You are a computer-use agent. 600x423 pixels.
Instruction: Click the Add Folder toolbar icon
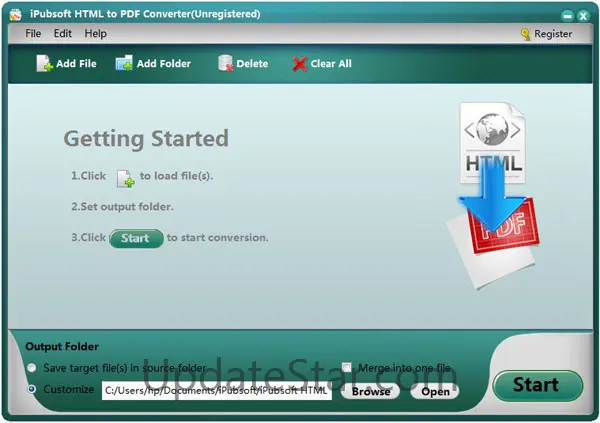coord(124,64)
